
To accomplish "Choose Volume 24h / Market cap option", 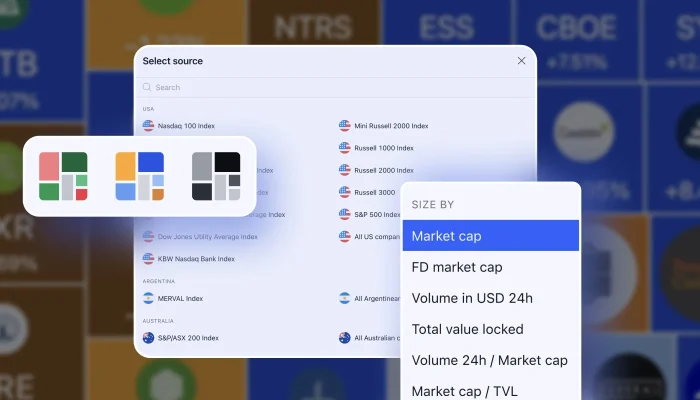I will (x=491, y=360).
